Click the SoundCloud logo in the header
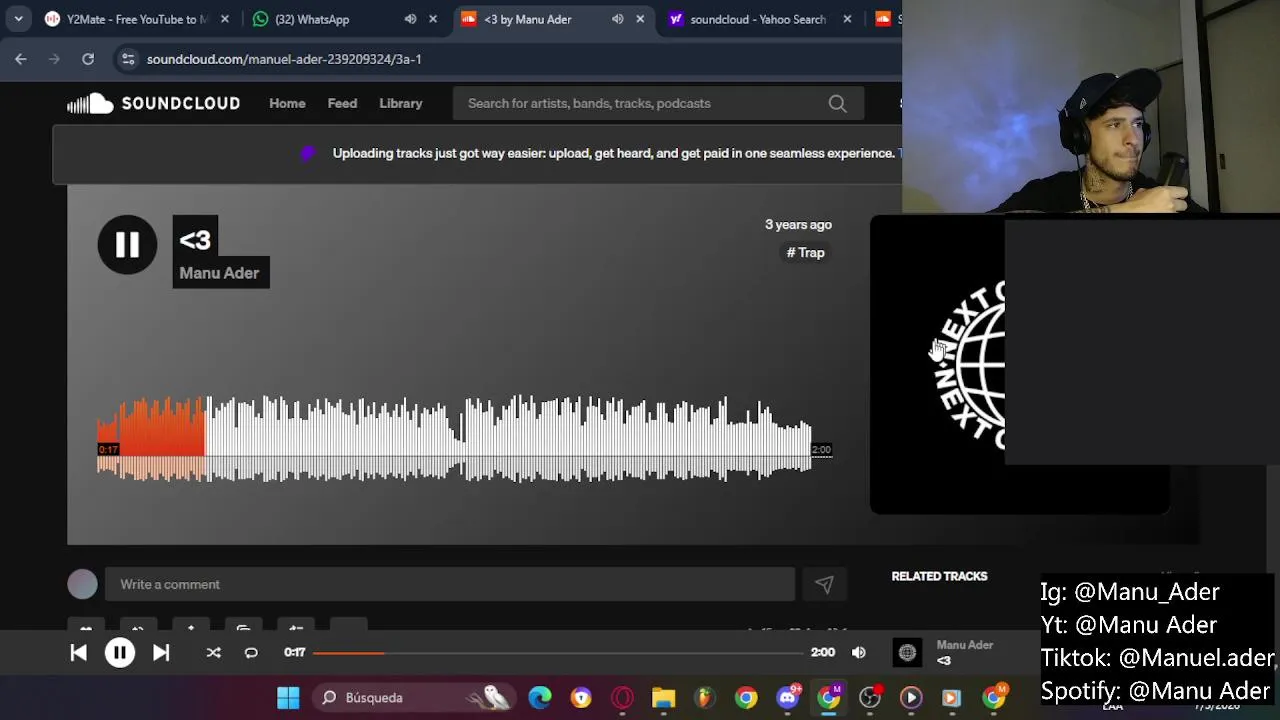1280x720 pixels. pyautogui.click(x=153, y=103)
